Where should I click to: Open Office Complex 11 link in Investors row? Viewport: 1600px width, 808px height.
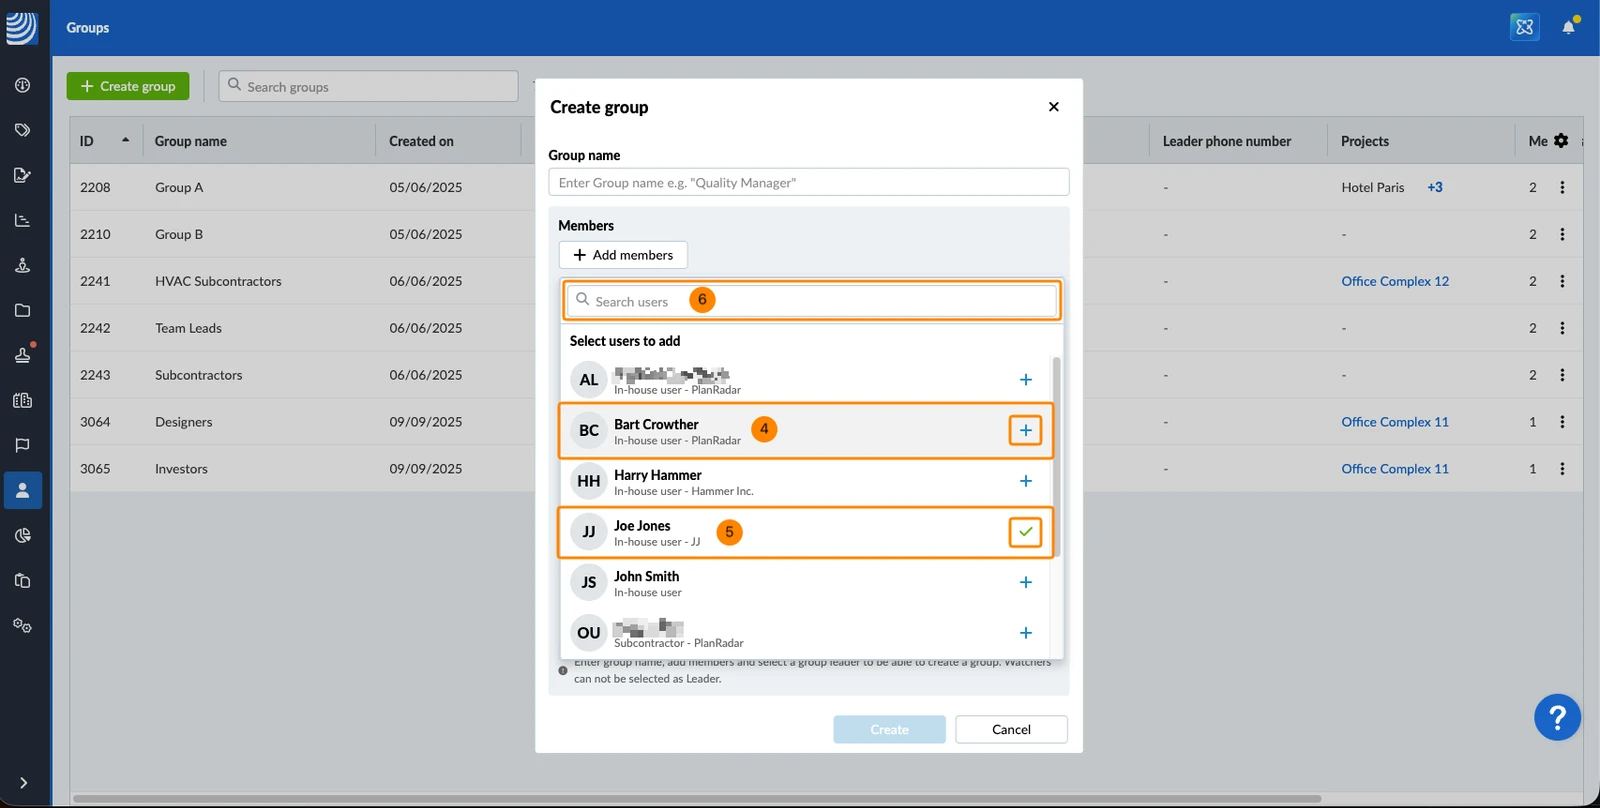click(x=1395, y=469)
